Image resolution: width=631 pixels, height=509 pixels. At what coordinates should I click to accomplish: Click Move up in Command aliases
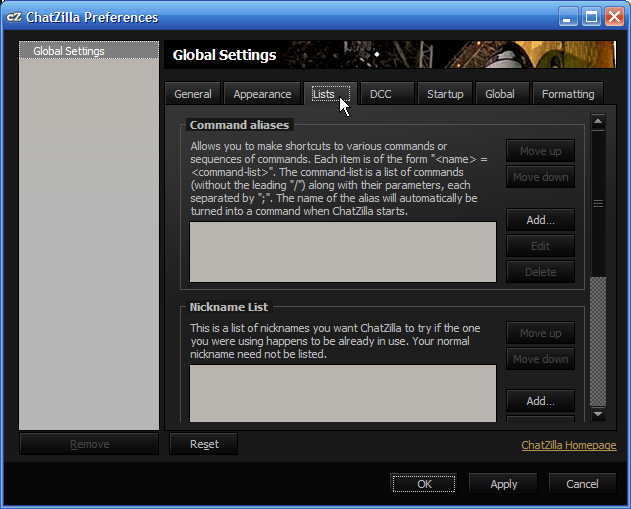click(x=540, y=151)
